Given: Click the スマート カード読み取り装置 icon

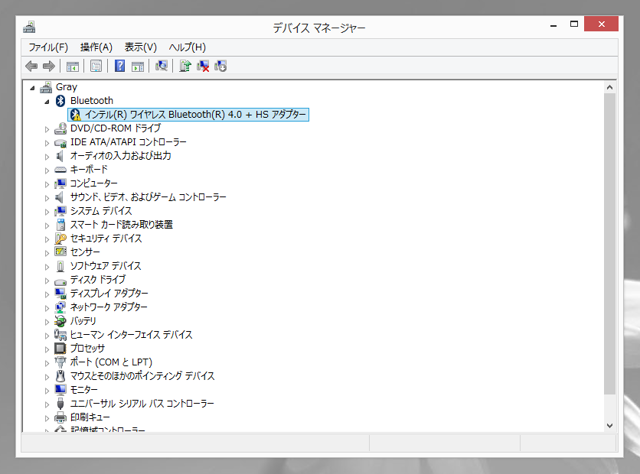Looking at the screenshot, I should point(60,225).
